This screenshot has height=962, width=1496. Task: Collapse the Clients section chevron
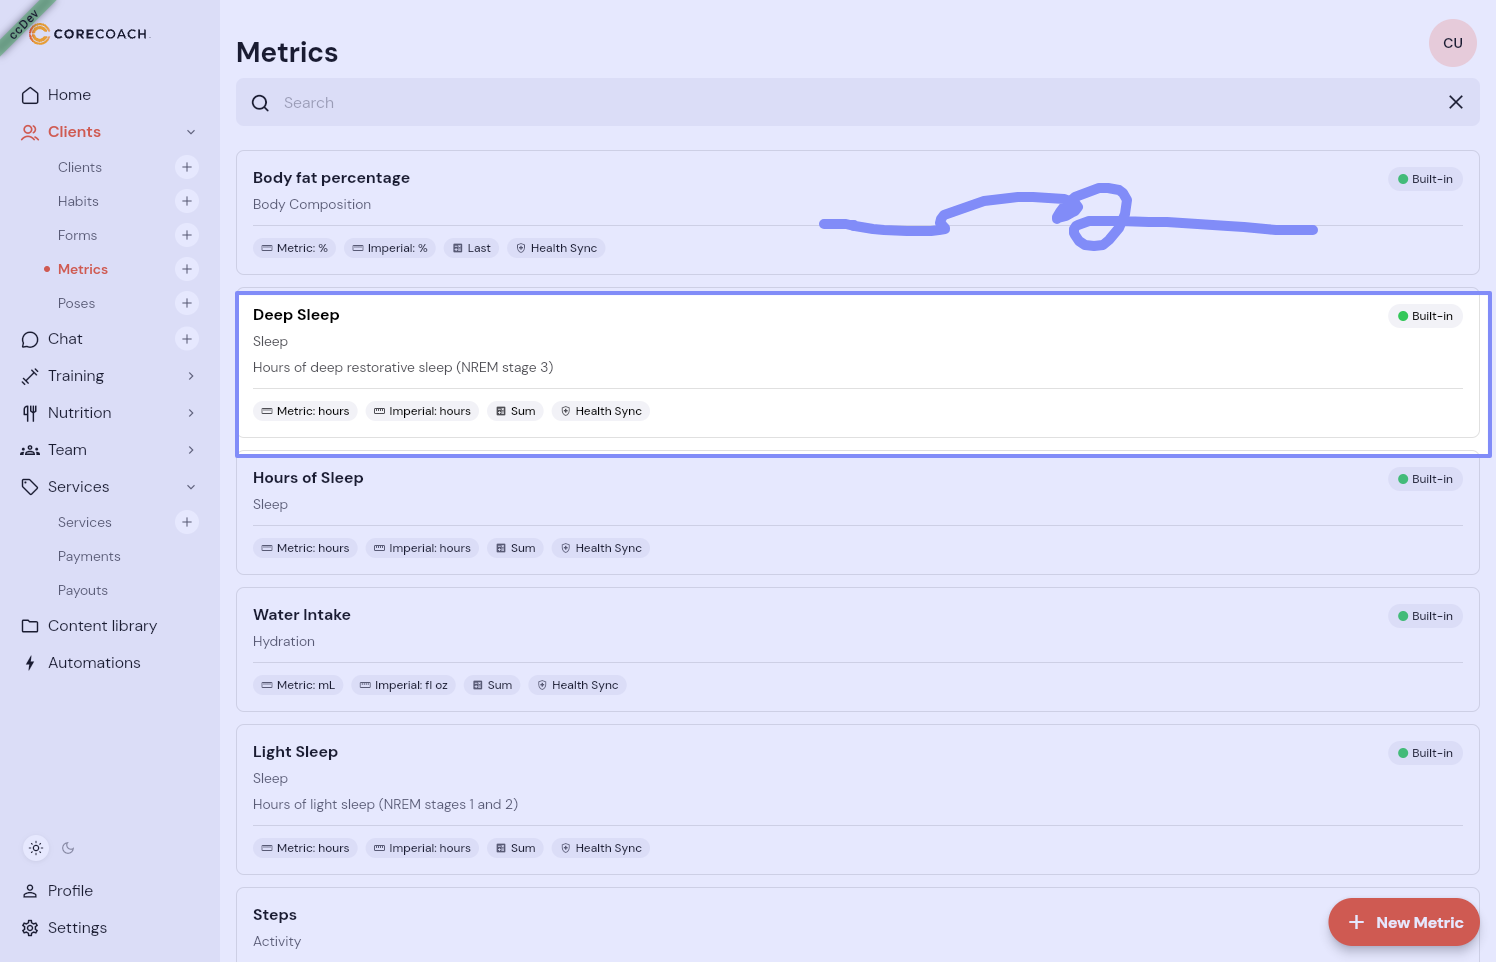[x=191, y=132]
